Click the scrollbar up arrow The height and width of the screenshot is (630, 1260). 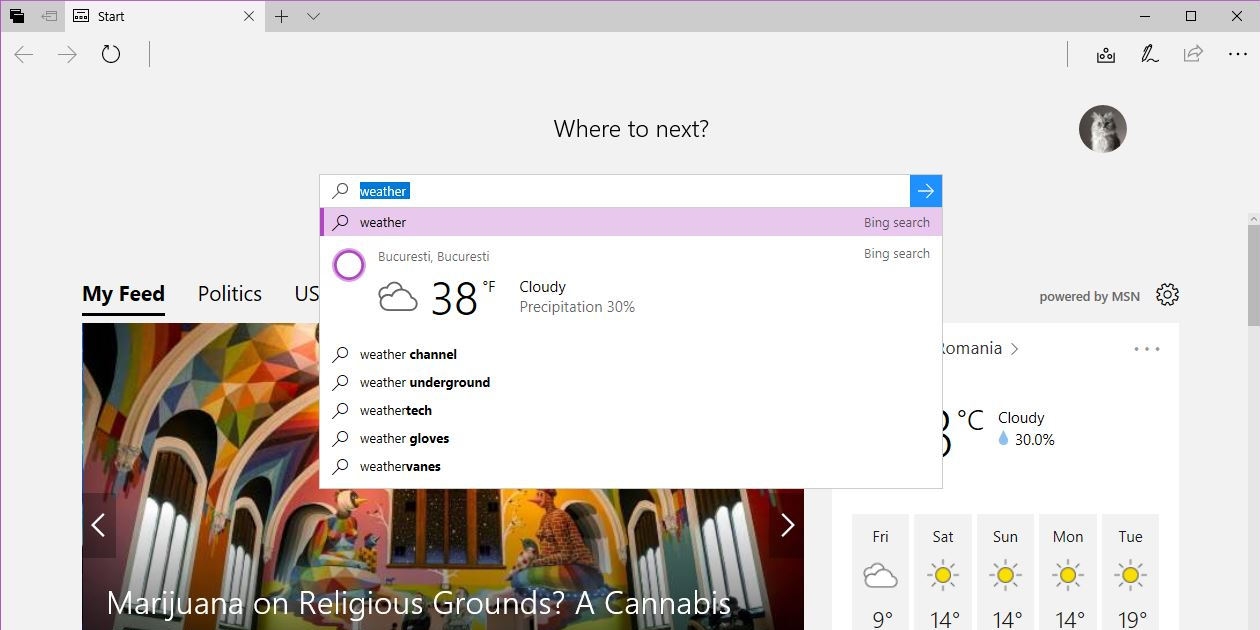pos(1253,217)
